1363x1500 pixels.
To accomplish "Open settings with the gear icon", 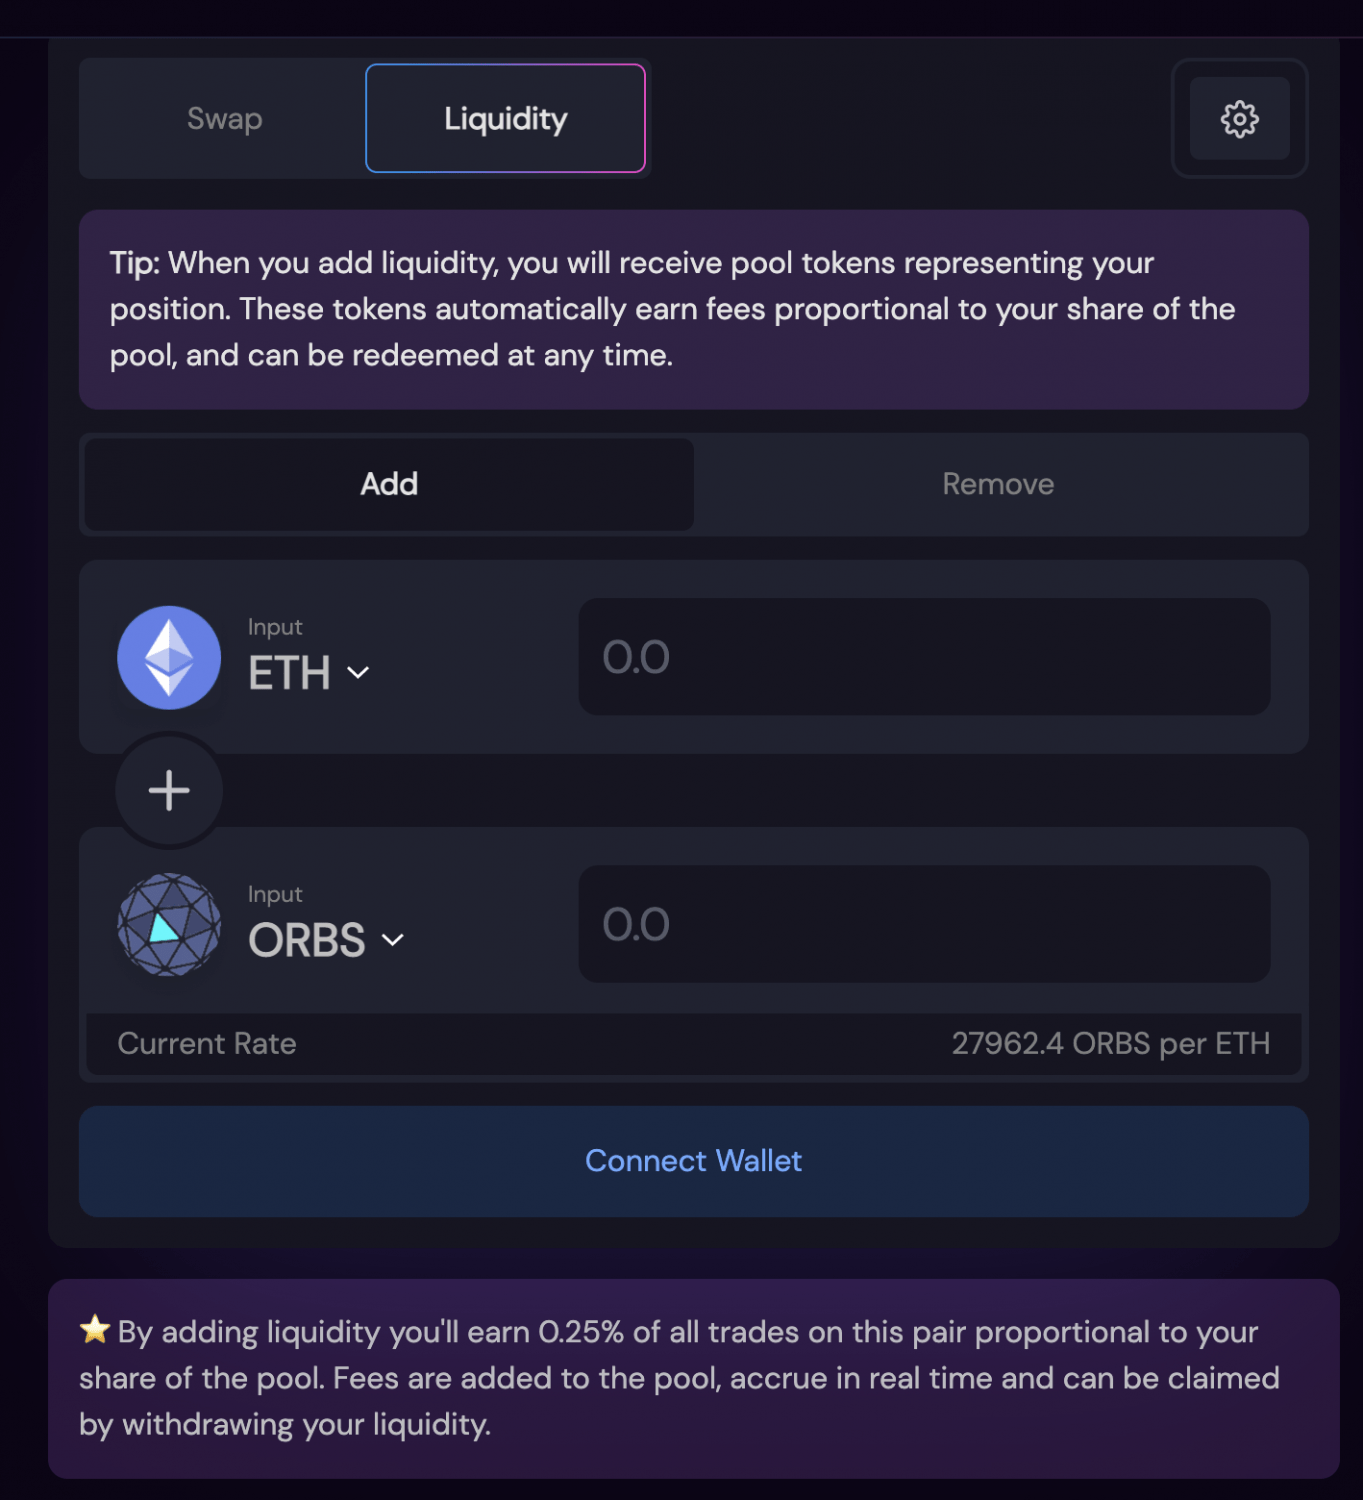I will (1239, 119).
